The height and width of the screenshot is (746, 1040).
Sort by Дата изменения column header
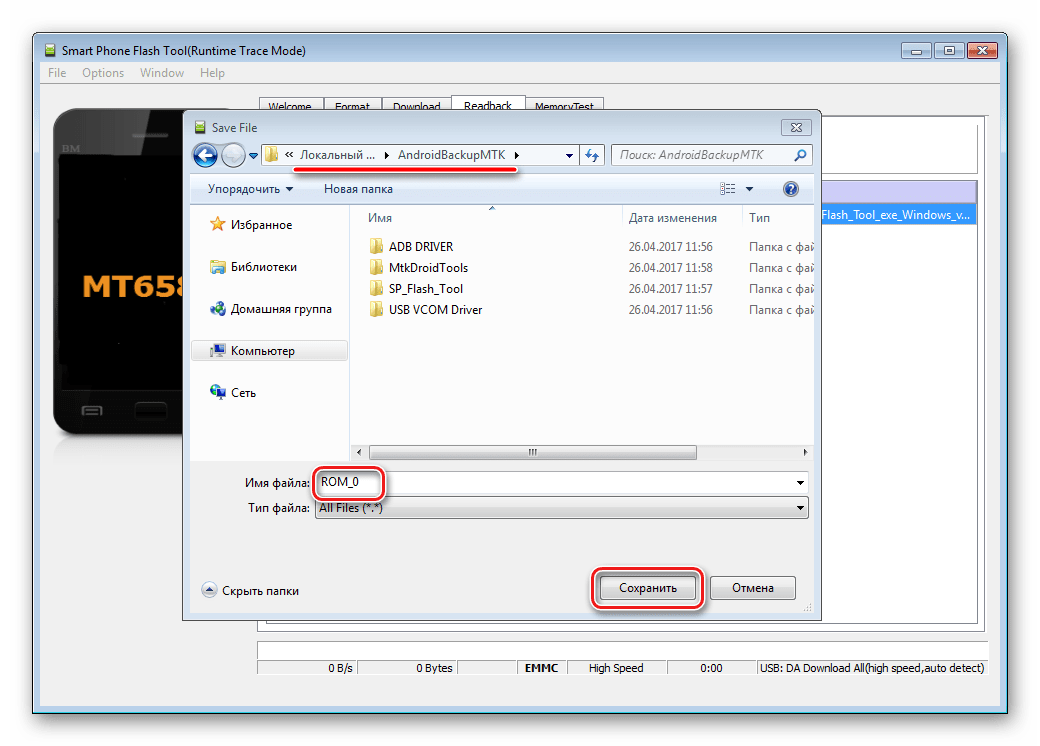pyautogui.click(x=673, y=218)
